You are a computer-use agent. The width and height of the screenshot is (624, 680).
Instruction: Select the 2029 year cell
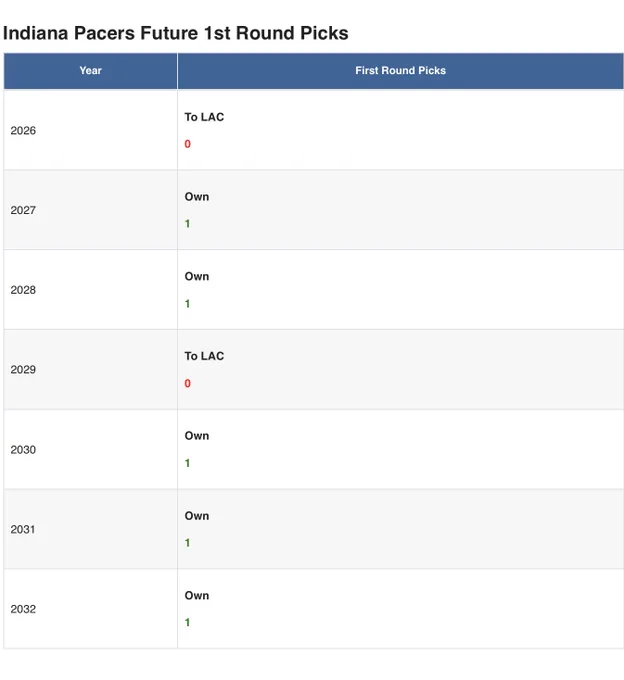90,369
